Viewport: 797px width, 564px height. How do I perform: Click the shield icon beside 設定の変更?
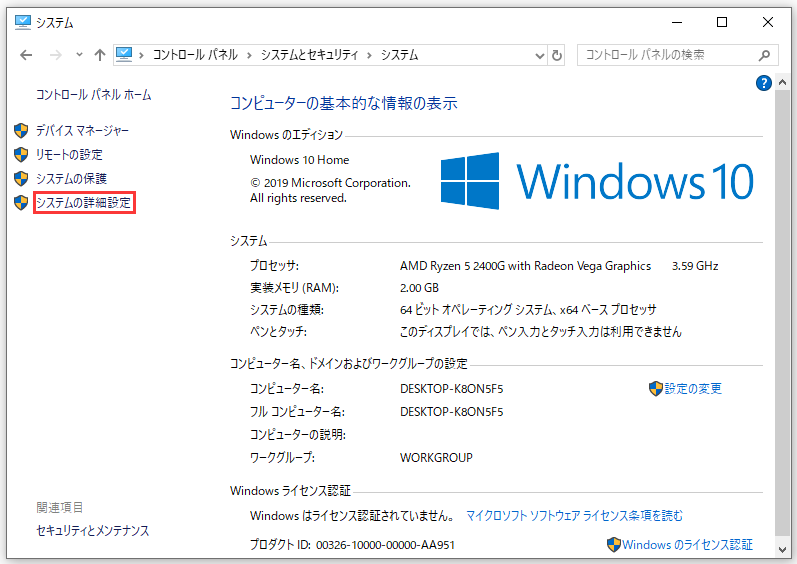(x=656, y=388)
